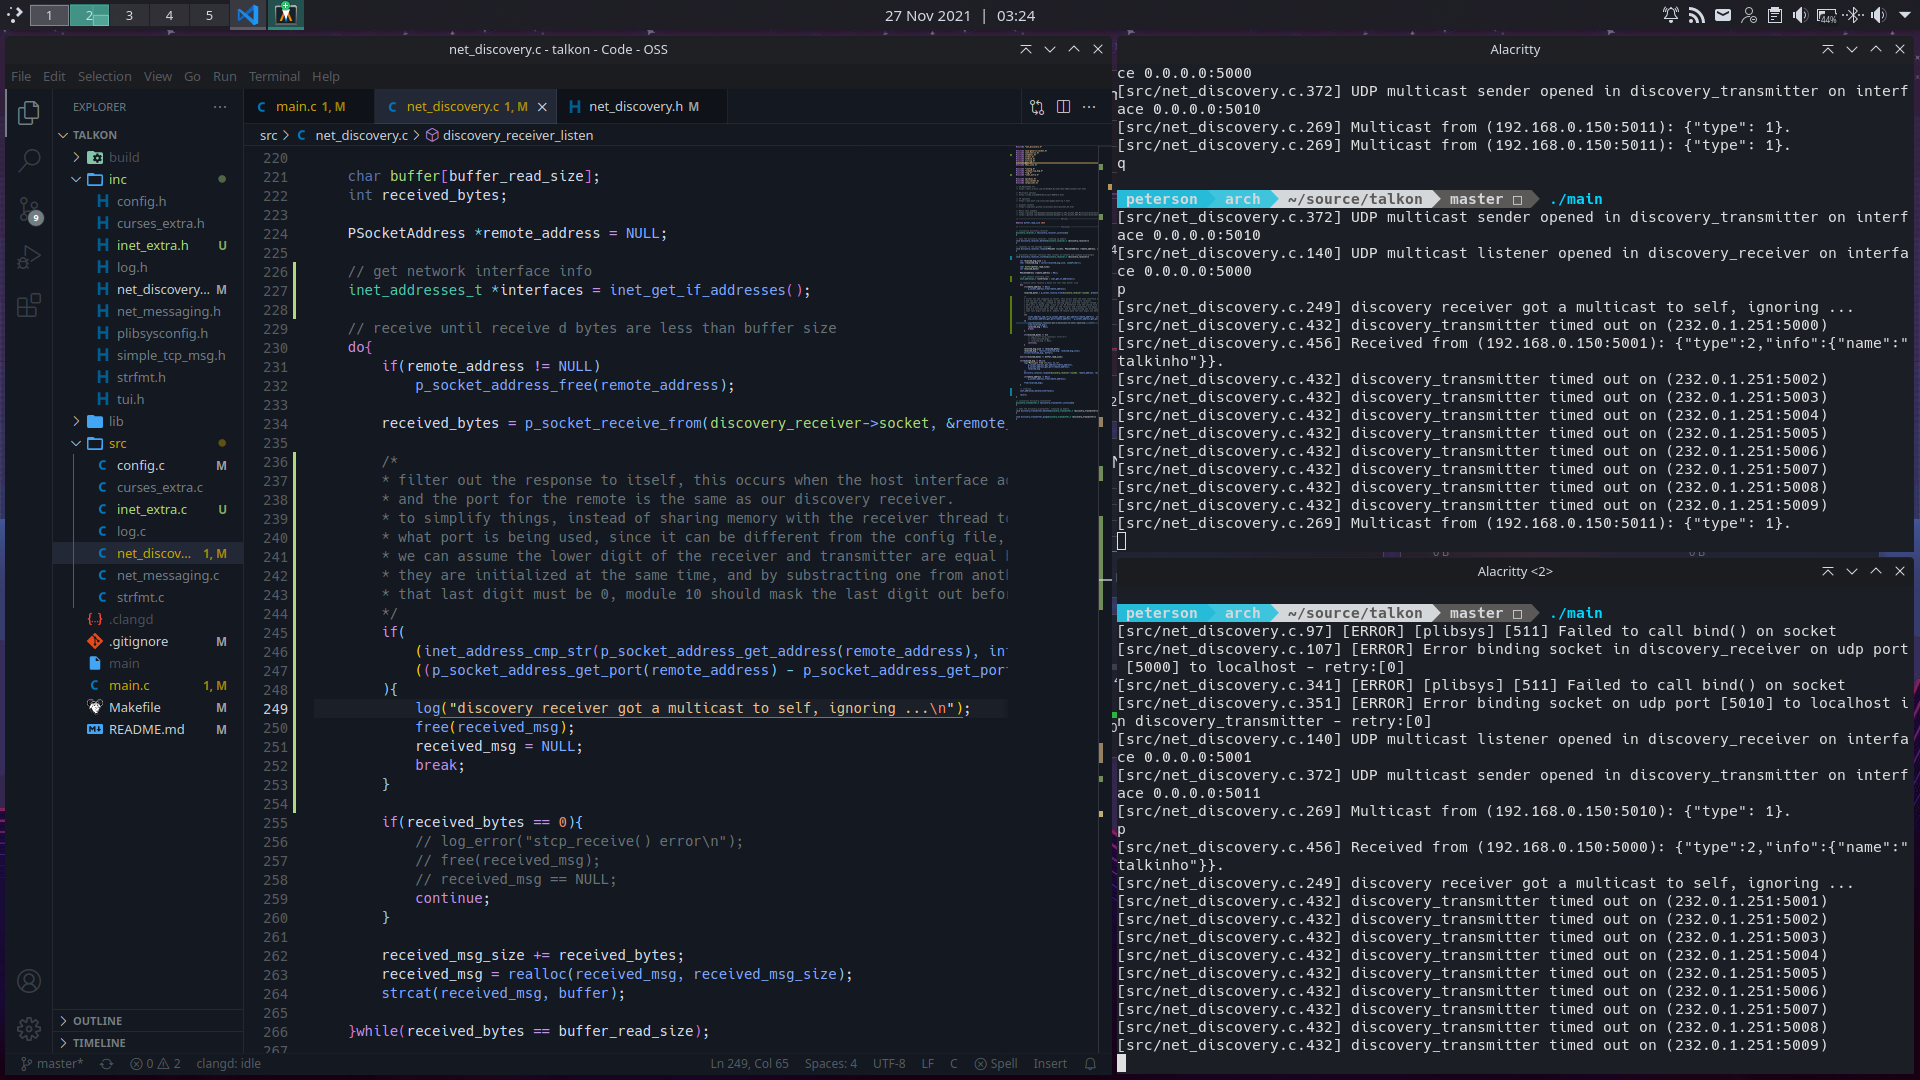The image size is (1920, 1080).
Task: Expand the hidden tray icons arrow
Action: point(1905,15)
